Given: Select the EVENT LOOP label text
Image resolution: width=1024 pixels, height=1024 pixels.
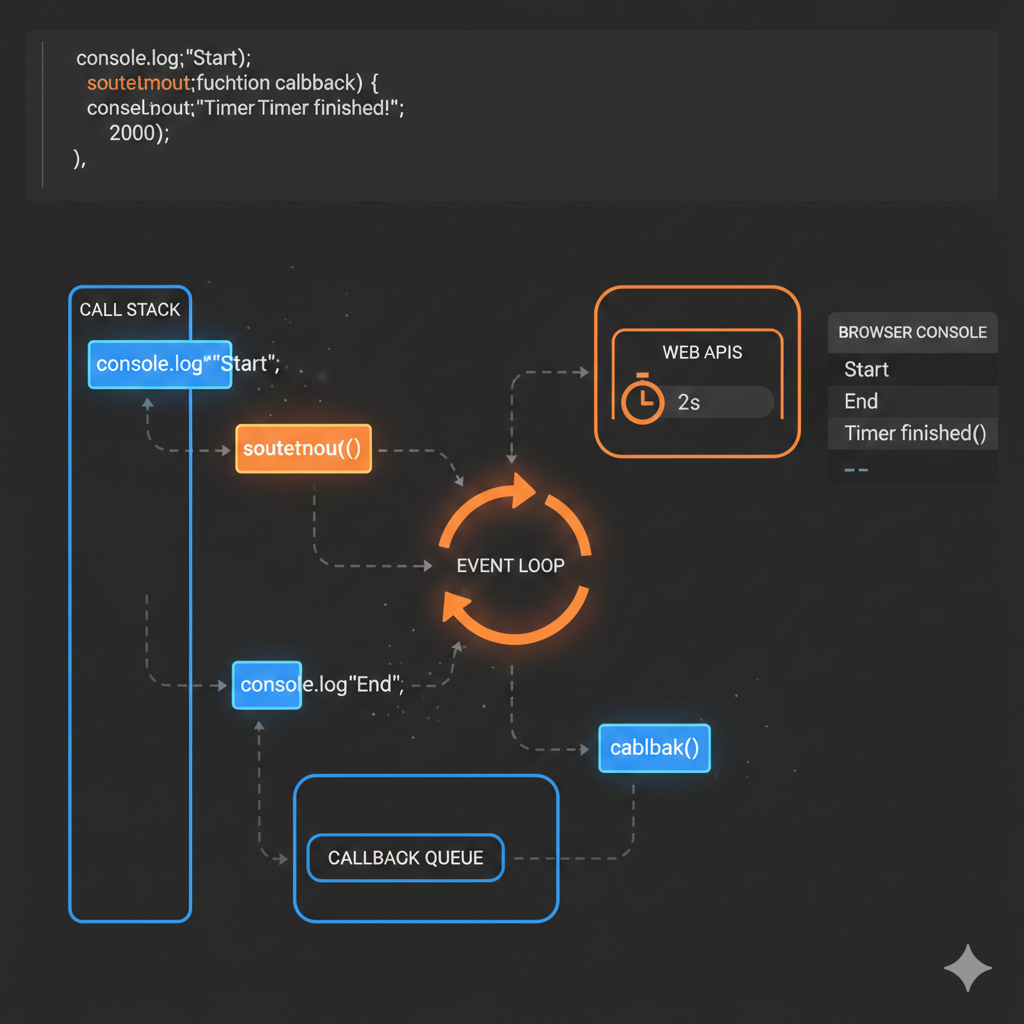Looking at the screenshot, I should pyautogui.click(x=510, y=566).
